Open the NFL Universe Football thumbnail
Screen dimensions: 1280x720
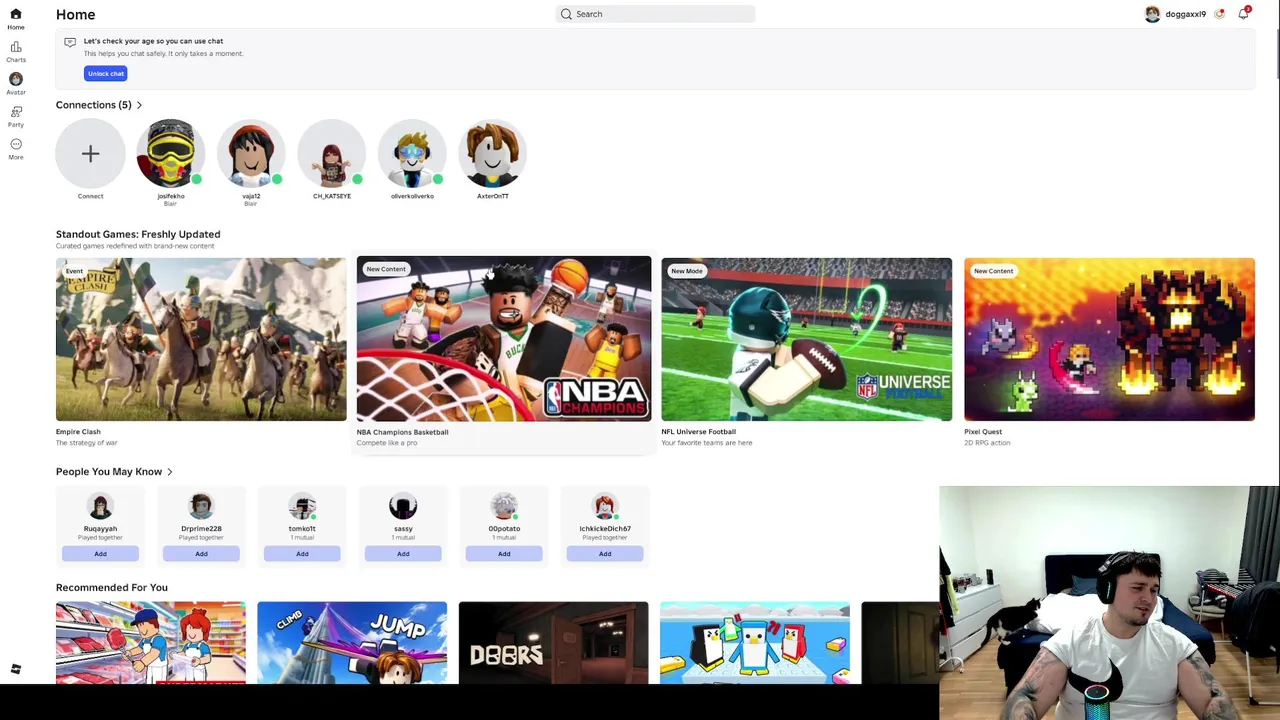pyautogui.click(x=807, y=339)
